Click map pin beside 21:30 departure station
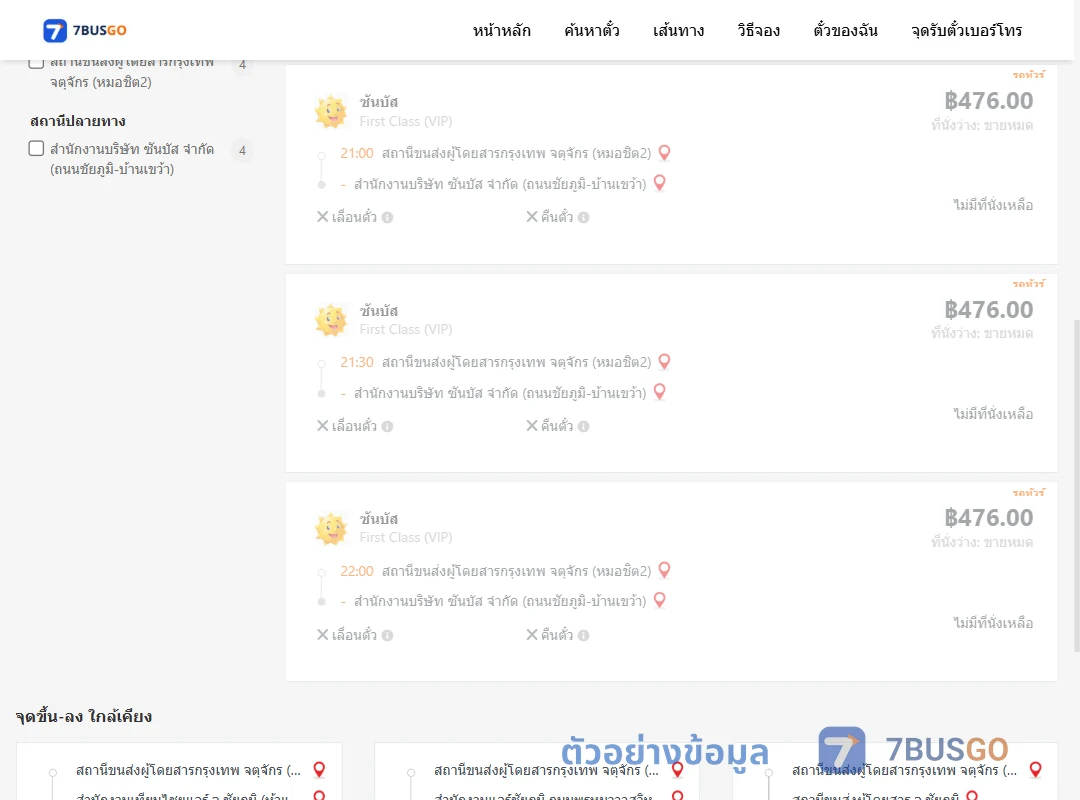Screen dimensions: 1080x800 [x=665, y=361]
